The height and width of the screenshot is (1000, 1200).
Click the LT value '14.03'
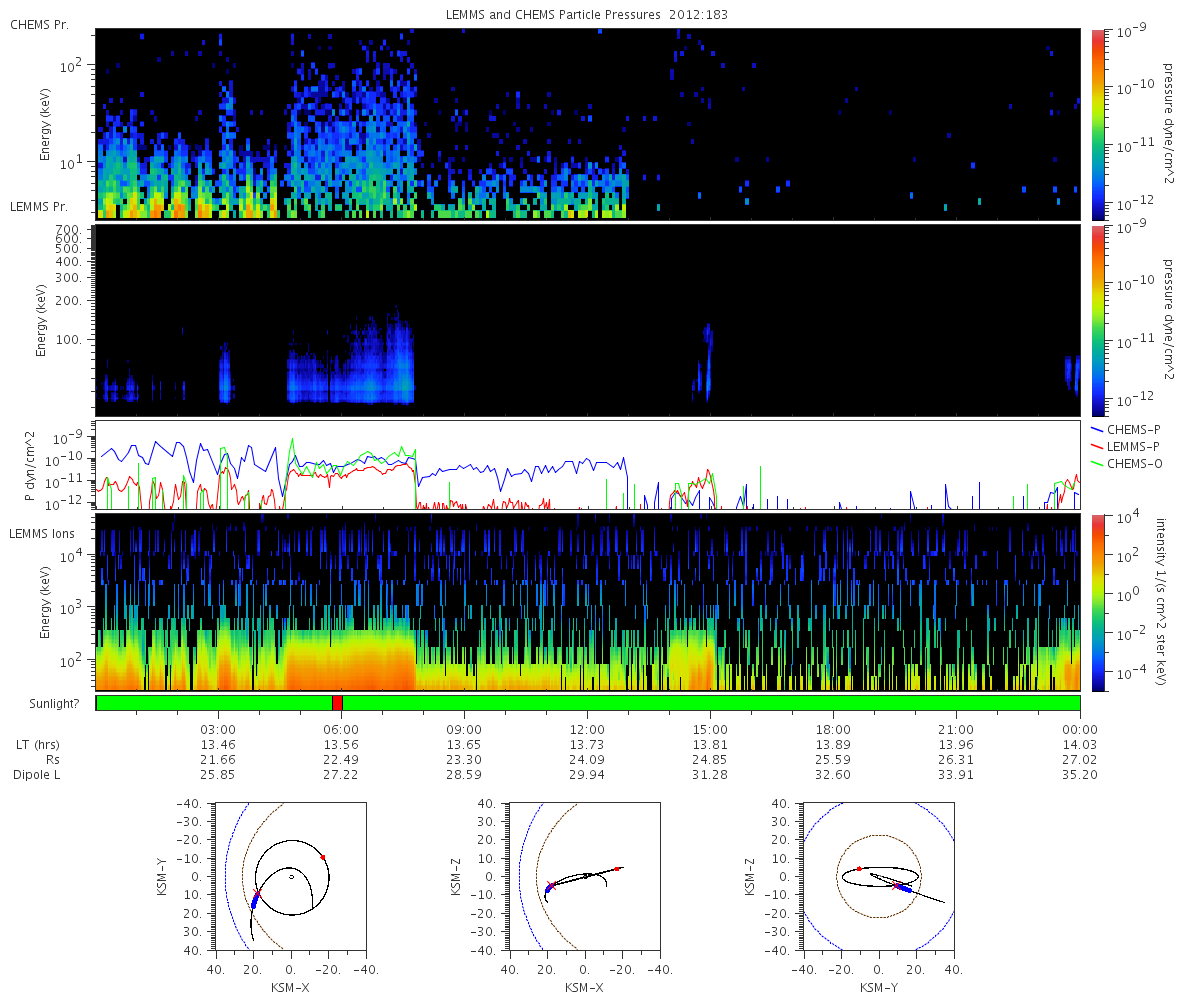(1080, 745)
